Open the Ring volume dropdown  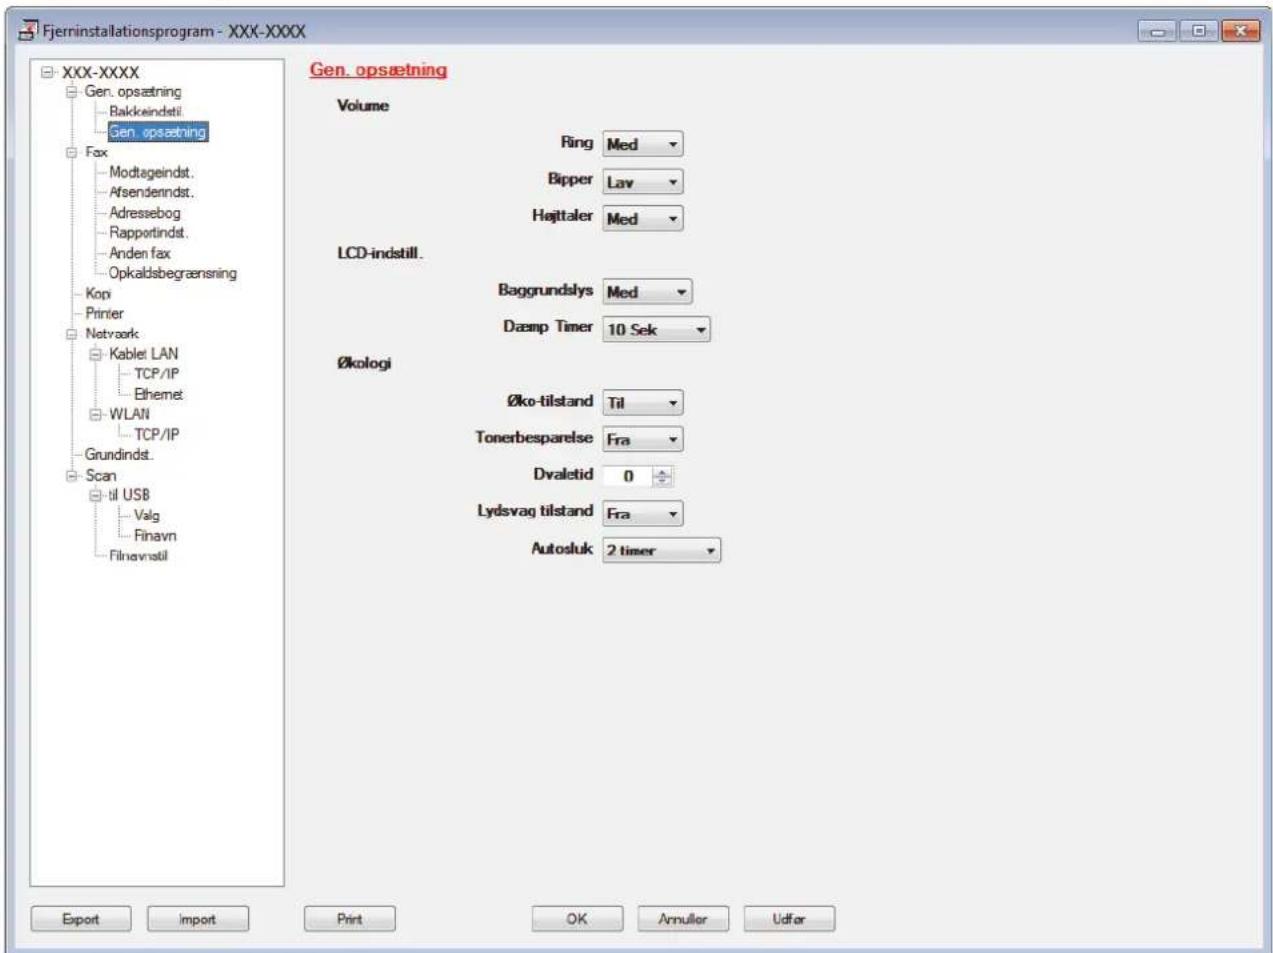click(x=642, y=144)
